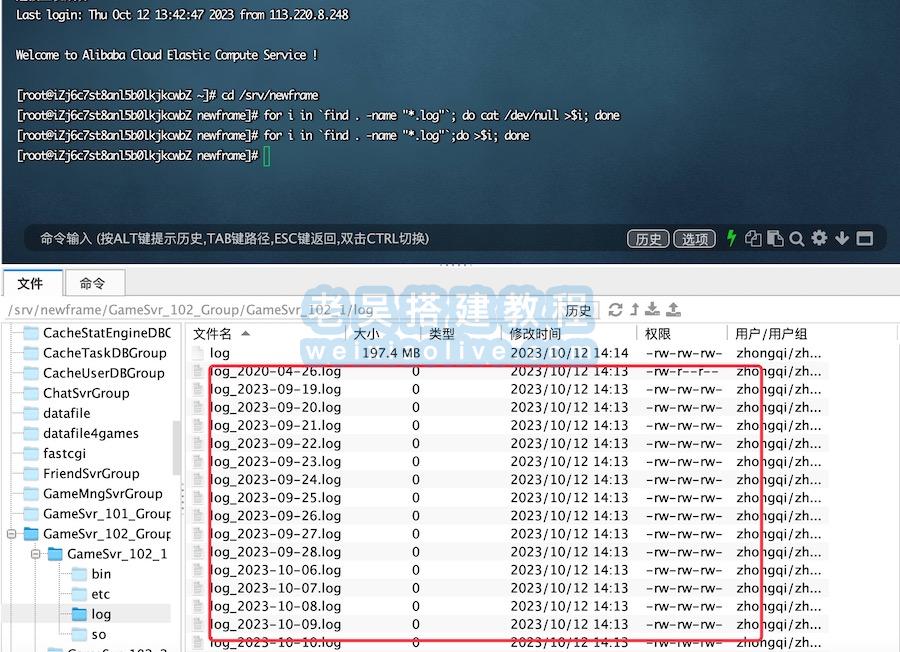Open the 选项 options button
This screenshot has height=652, width=900.
(x=693, y=238)
